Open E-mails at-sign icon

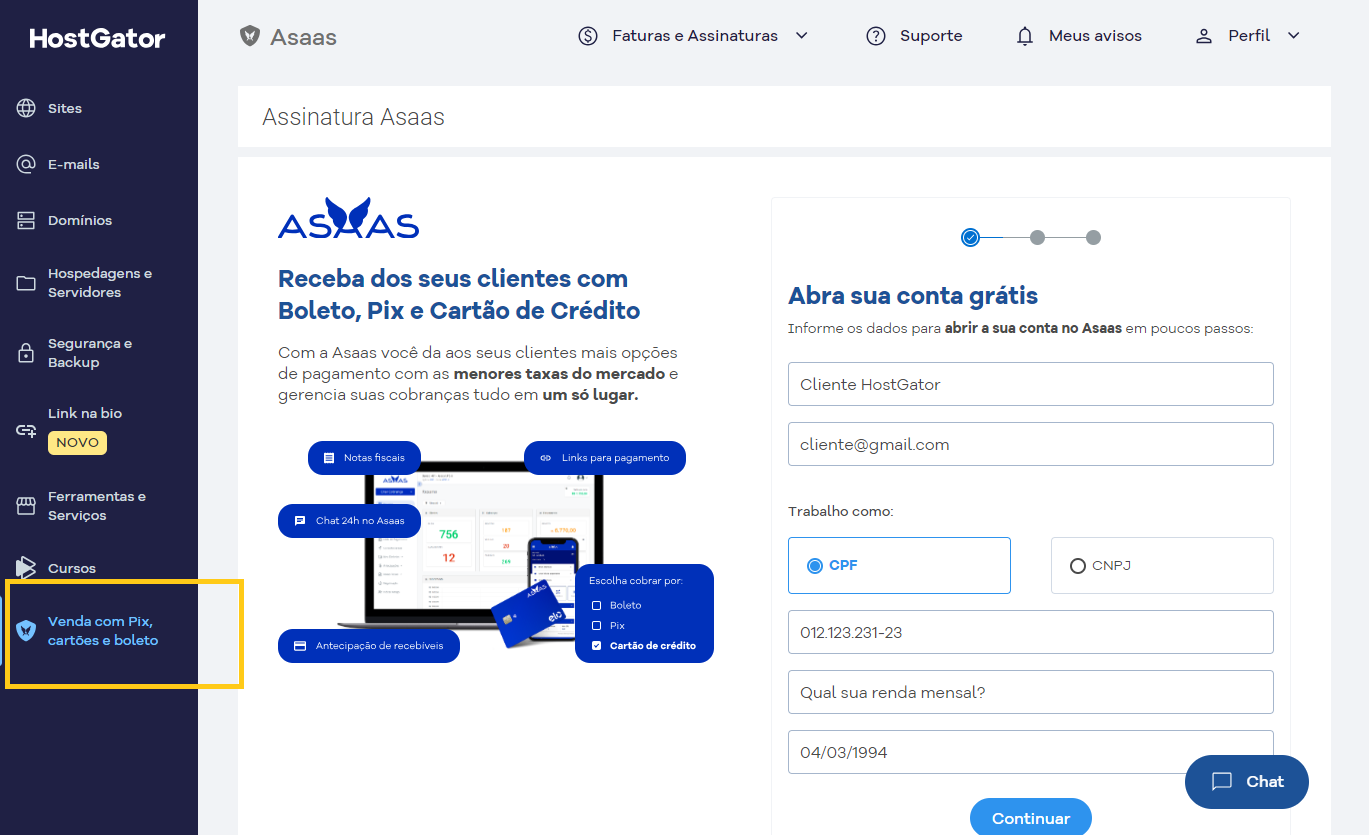26,164
